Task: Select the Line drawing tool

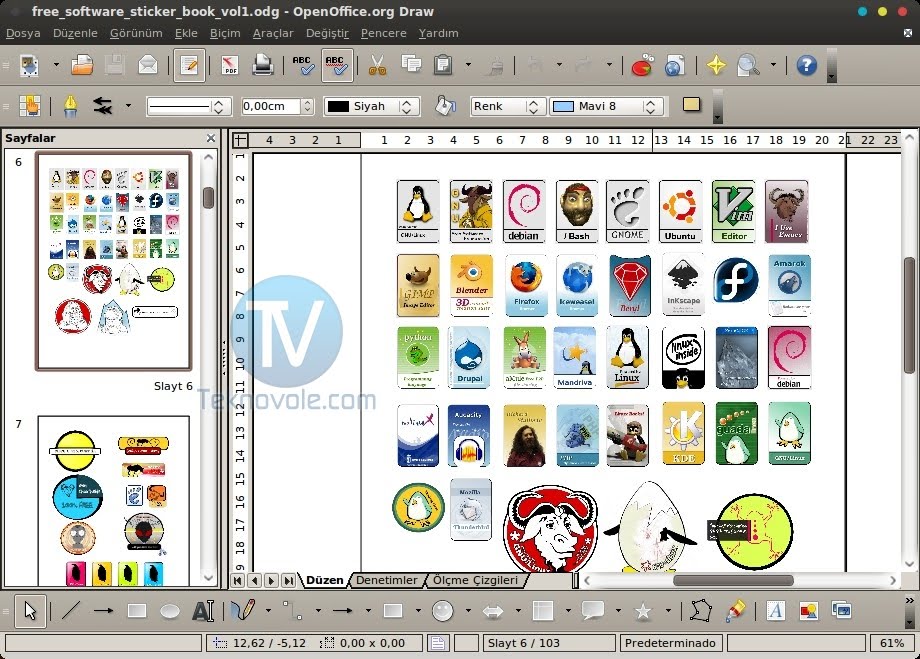Action: (x=70, y=611)
